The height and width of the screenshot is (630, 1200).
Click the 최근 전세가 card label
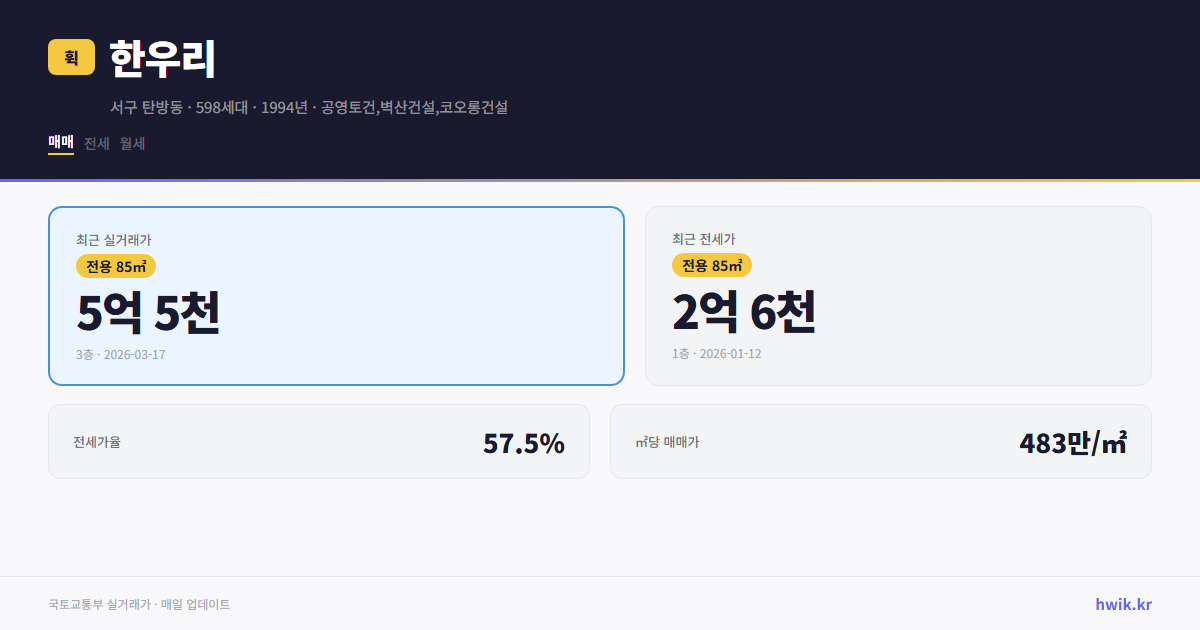(704, 239)
